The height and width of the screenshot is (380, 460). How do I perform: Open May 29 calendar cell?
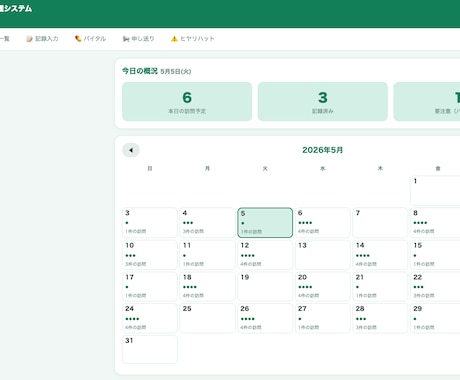point(435,318)
